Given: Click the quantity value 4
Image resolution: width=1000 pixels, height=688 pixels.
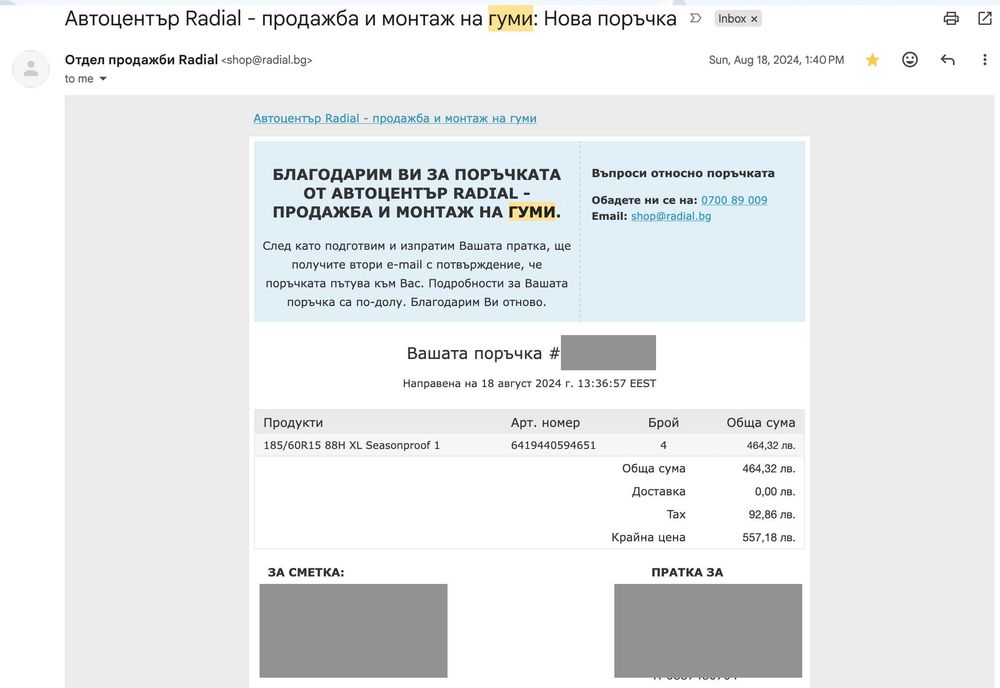Looking at the screenshot, I should (663, 445).
